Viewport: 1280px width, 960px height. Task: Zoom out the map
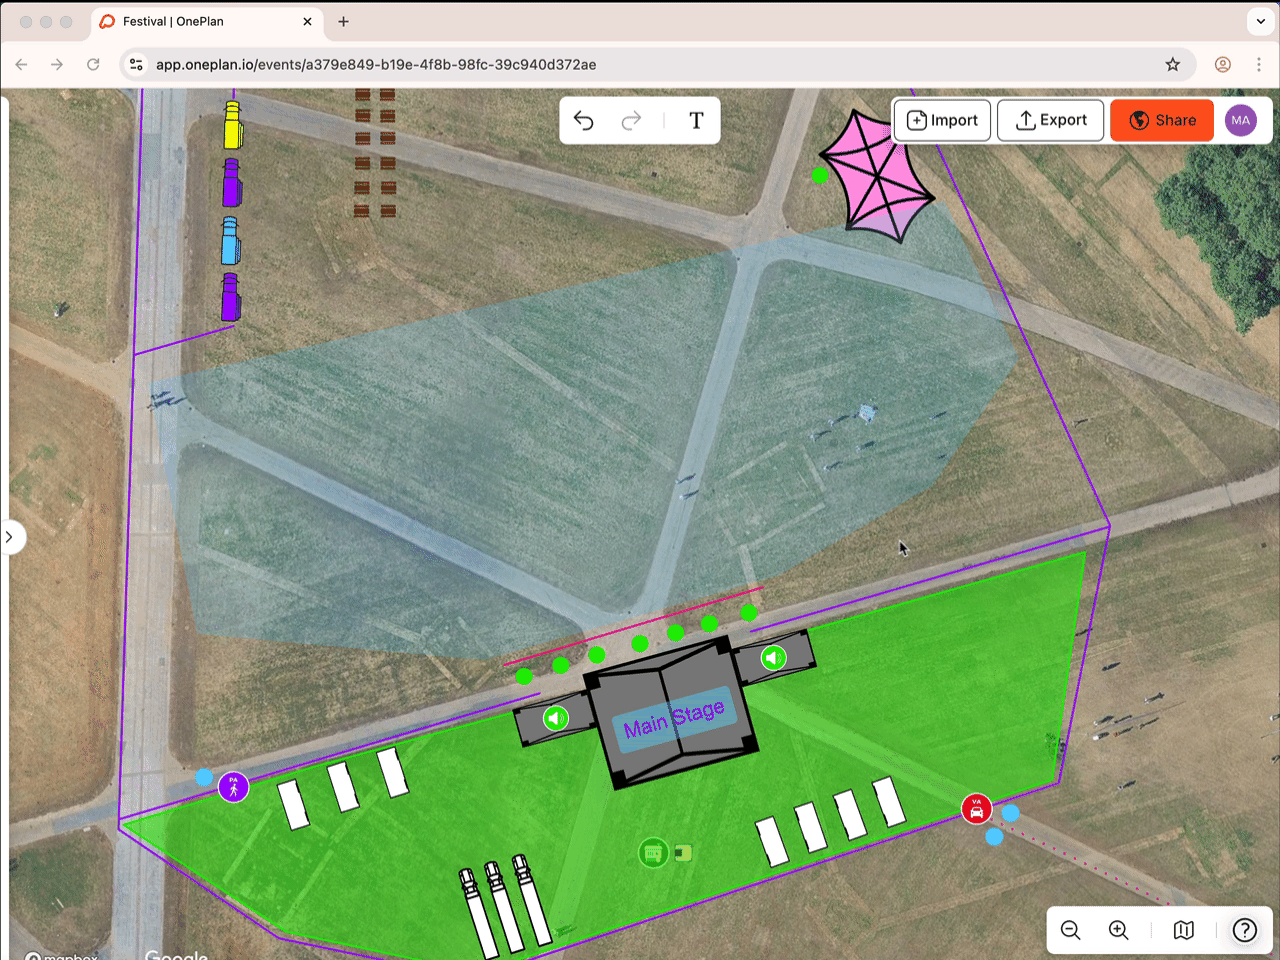click(x=1070, y=930)
